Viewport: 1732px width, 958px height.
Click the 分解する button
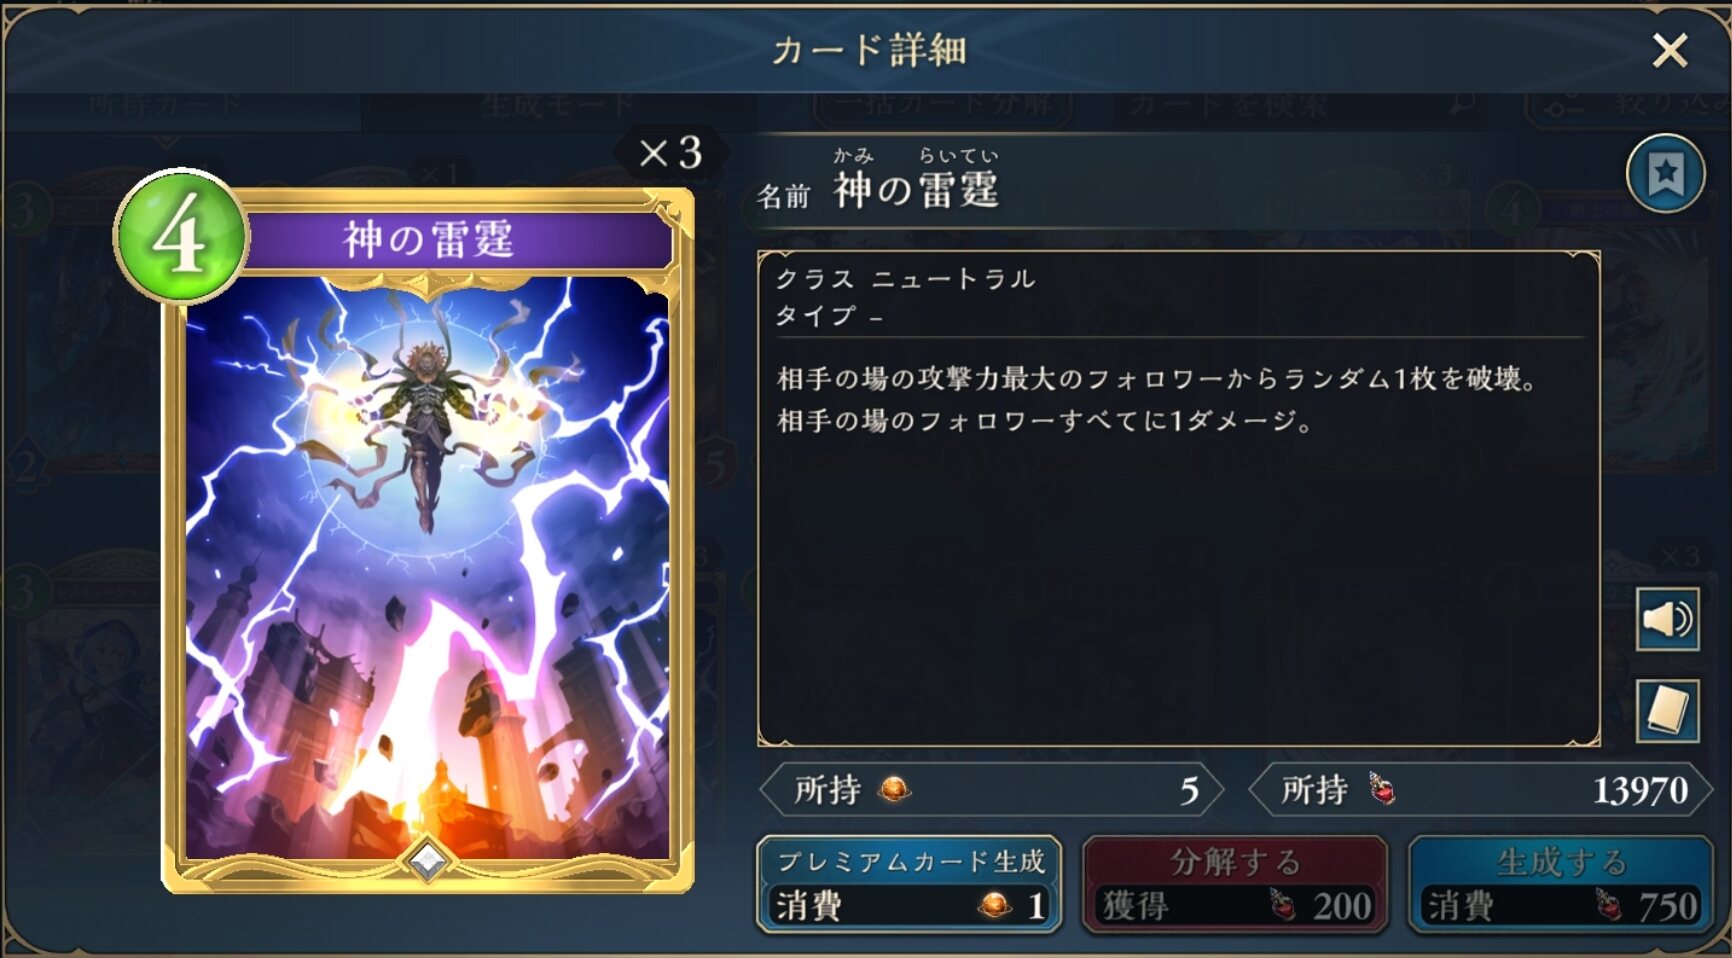(1235, 885)
